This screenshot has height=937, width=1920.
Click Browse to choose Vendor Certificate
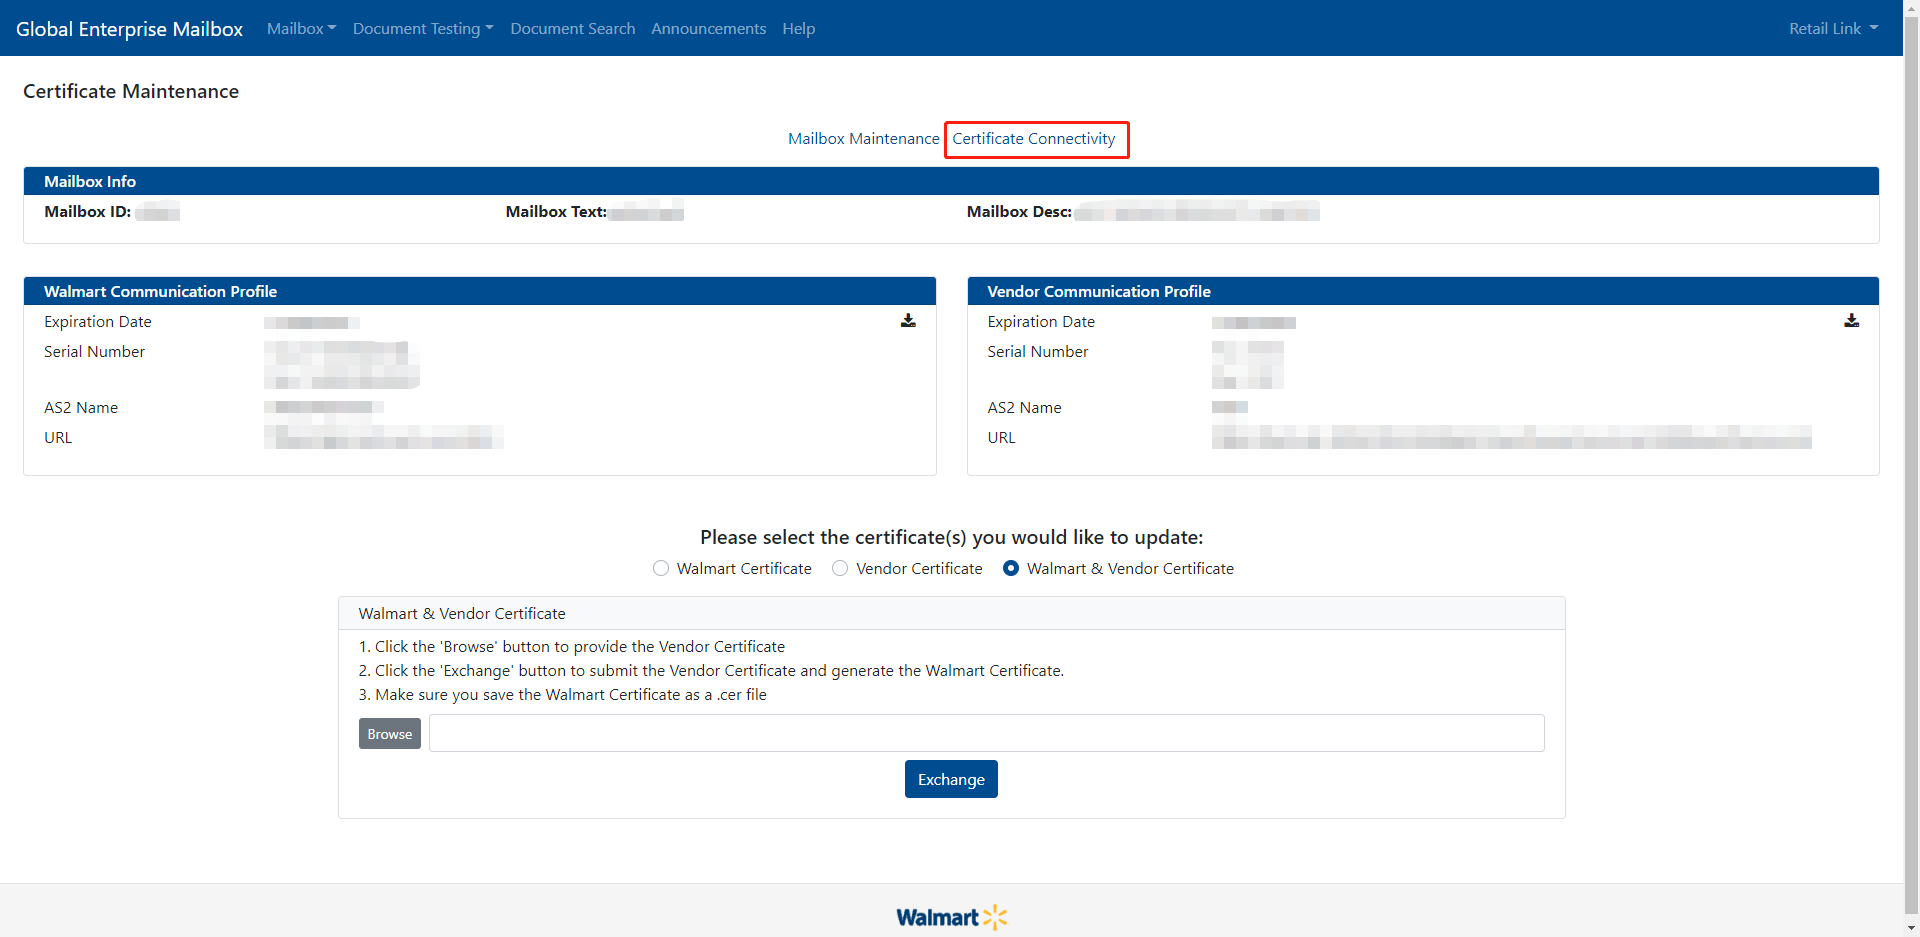click(x=390, y=734)
